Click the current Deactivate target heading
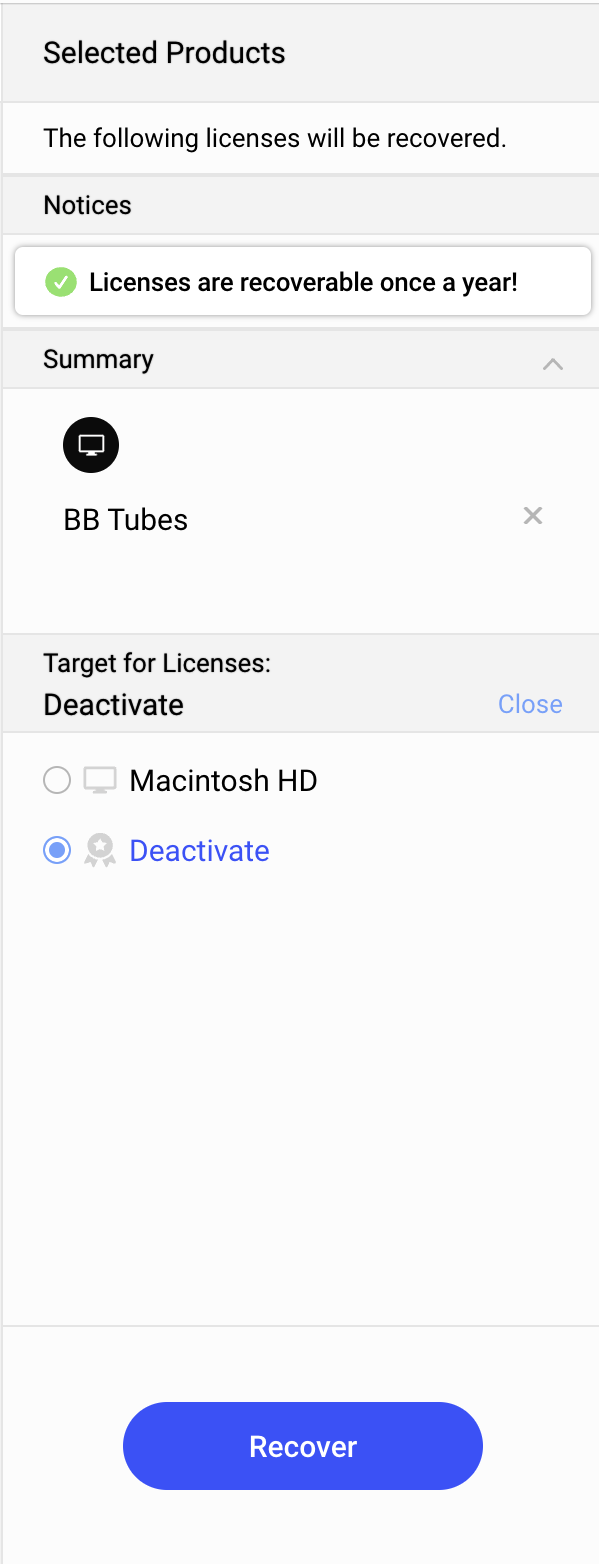The height and width of the screenshot is (1565, 599). (114, 705)
